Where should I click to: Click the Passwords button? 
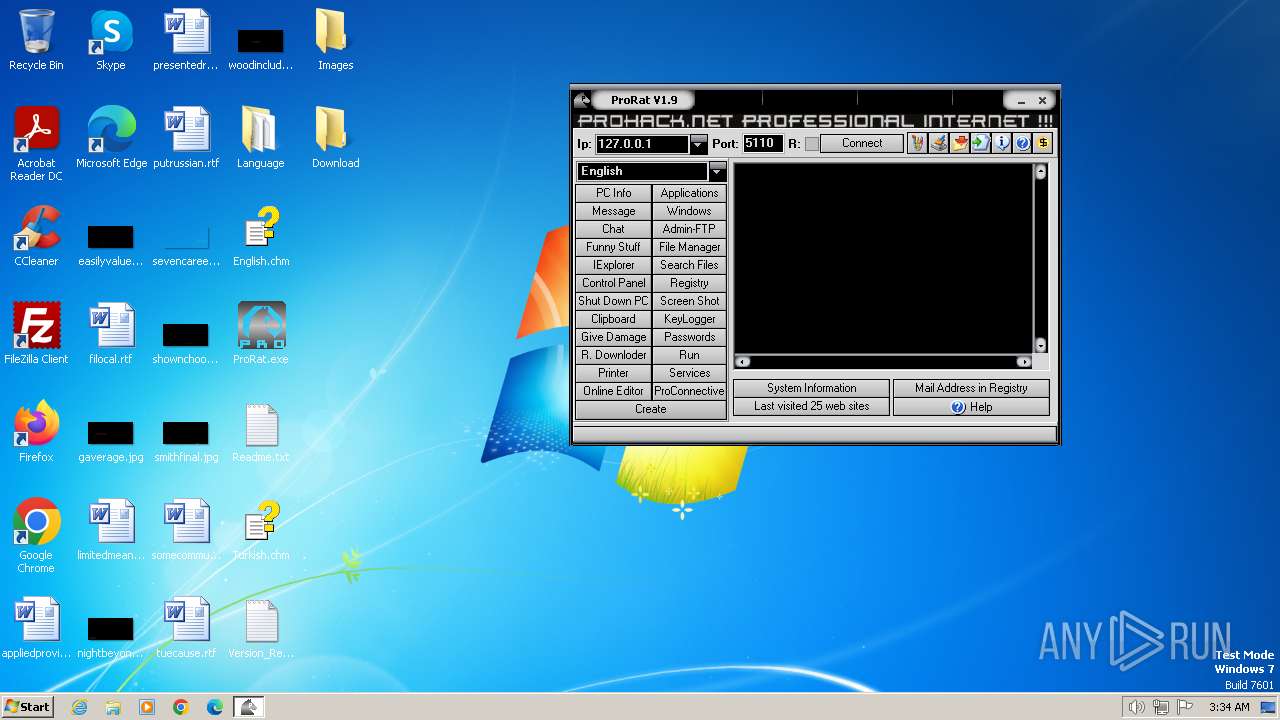[689, 337]
